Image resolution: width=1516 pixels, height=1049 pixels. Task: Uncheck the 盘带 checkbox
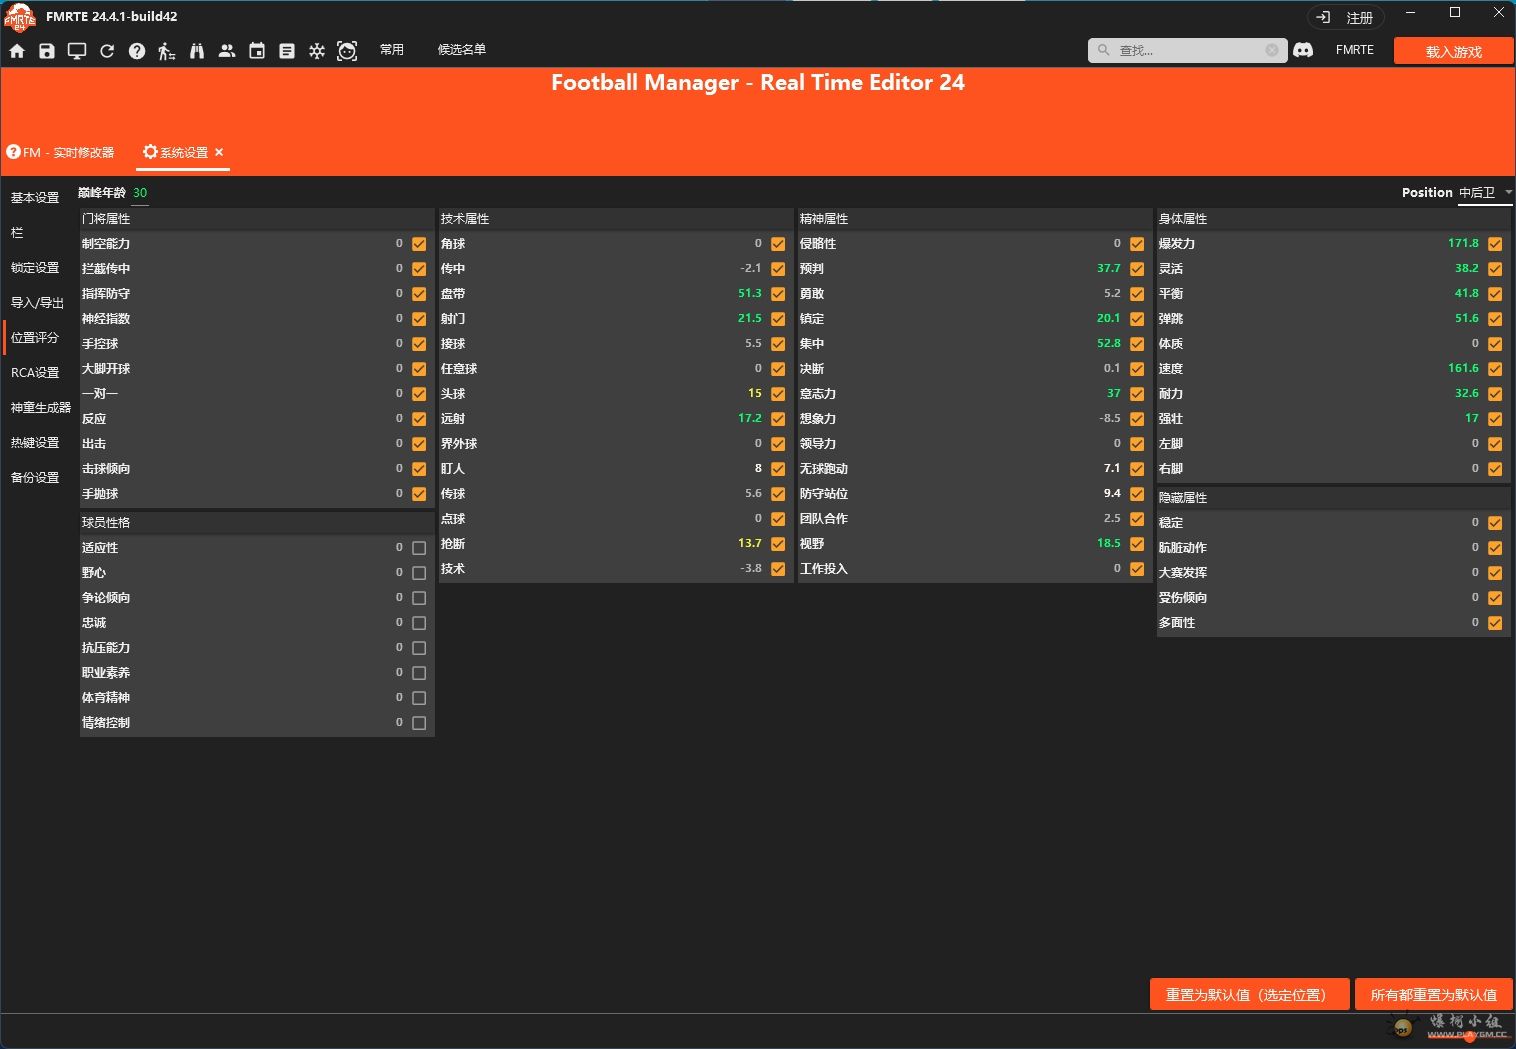tap(778, 294)
